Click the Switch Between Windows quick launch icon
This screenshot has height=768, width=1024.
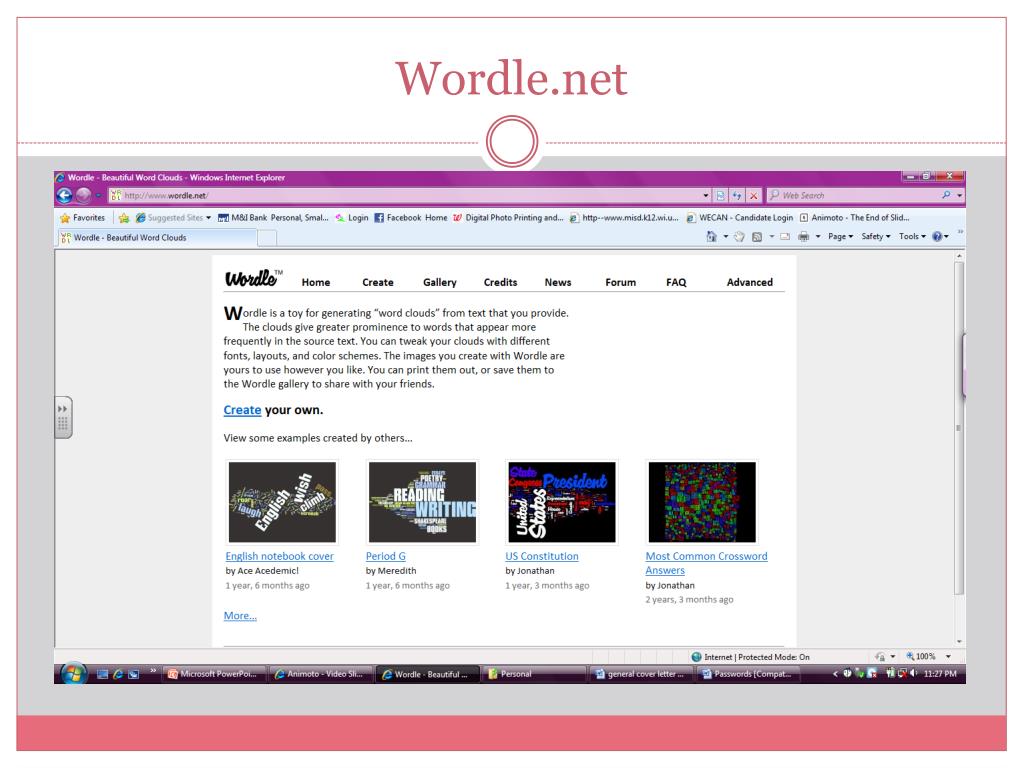click(133, 674)
